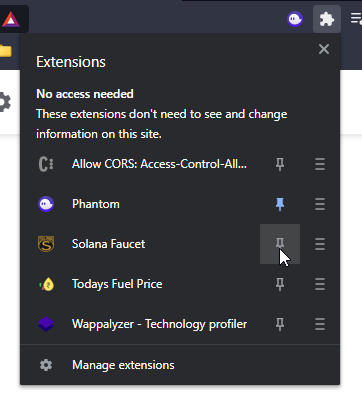Click the Wappalyzer purple diamond icon
Image resolution: width=362 pixels, height=412 pixels.
[46, 324]
